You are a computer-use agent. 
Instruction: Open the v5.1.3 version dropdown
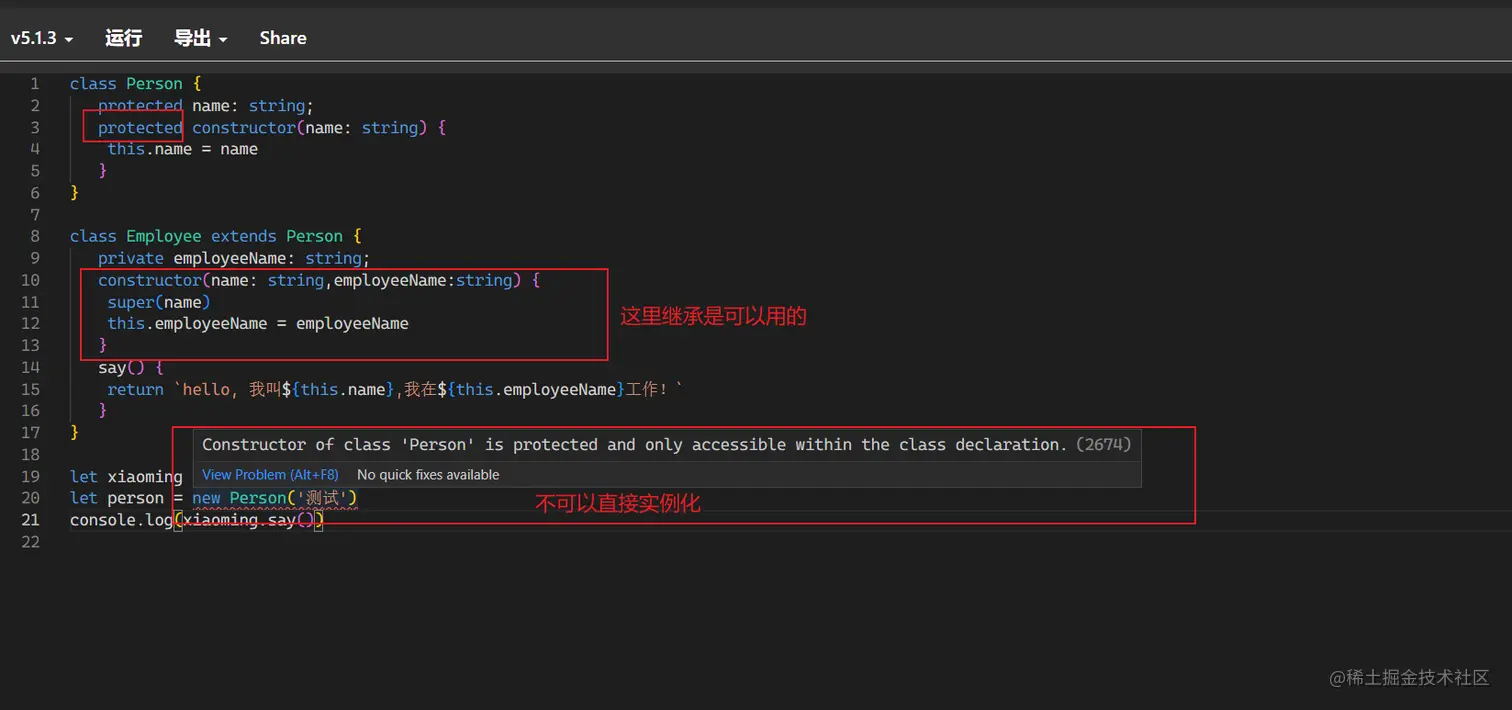[42, 38]
